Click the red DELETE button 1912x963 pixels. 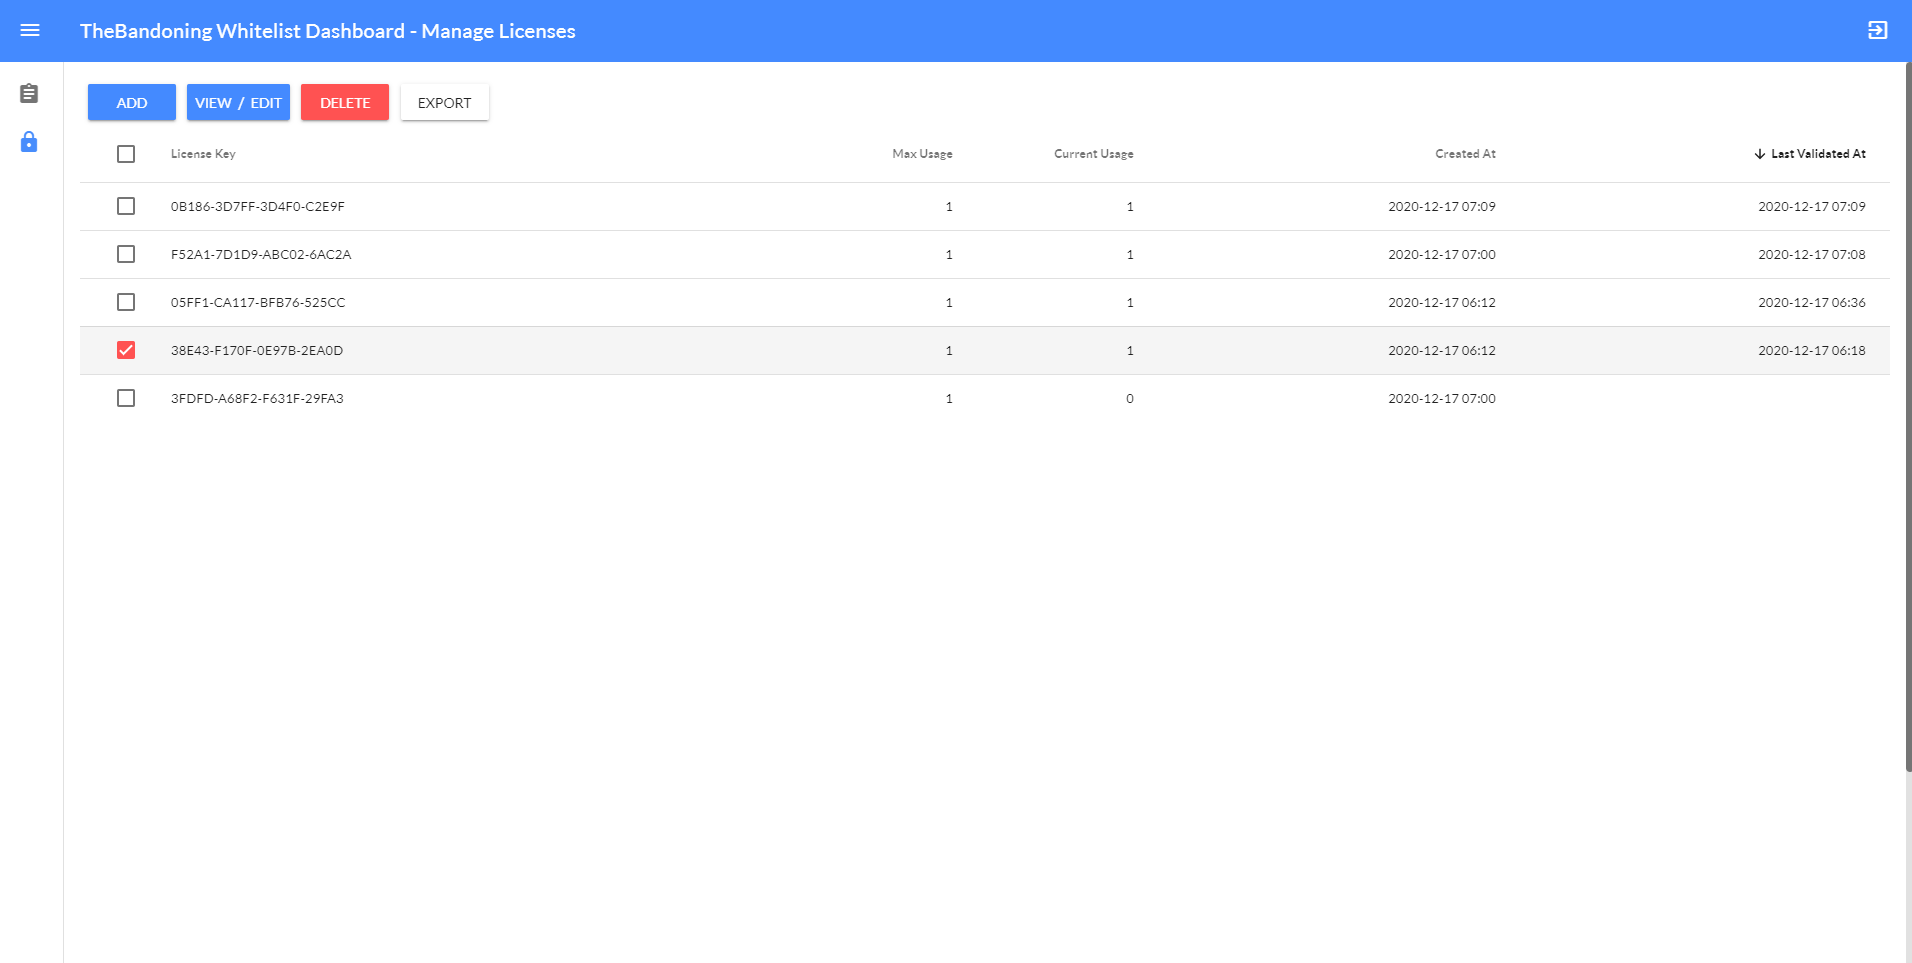click(345, 102)
